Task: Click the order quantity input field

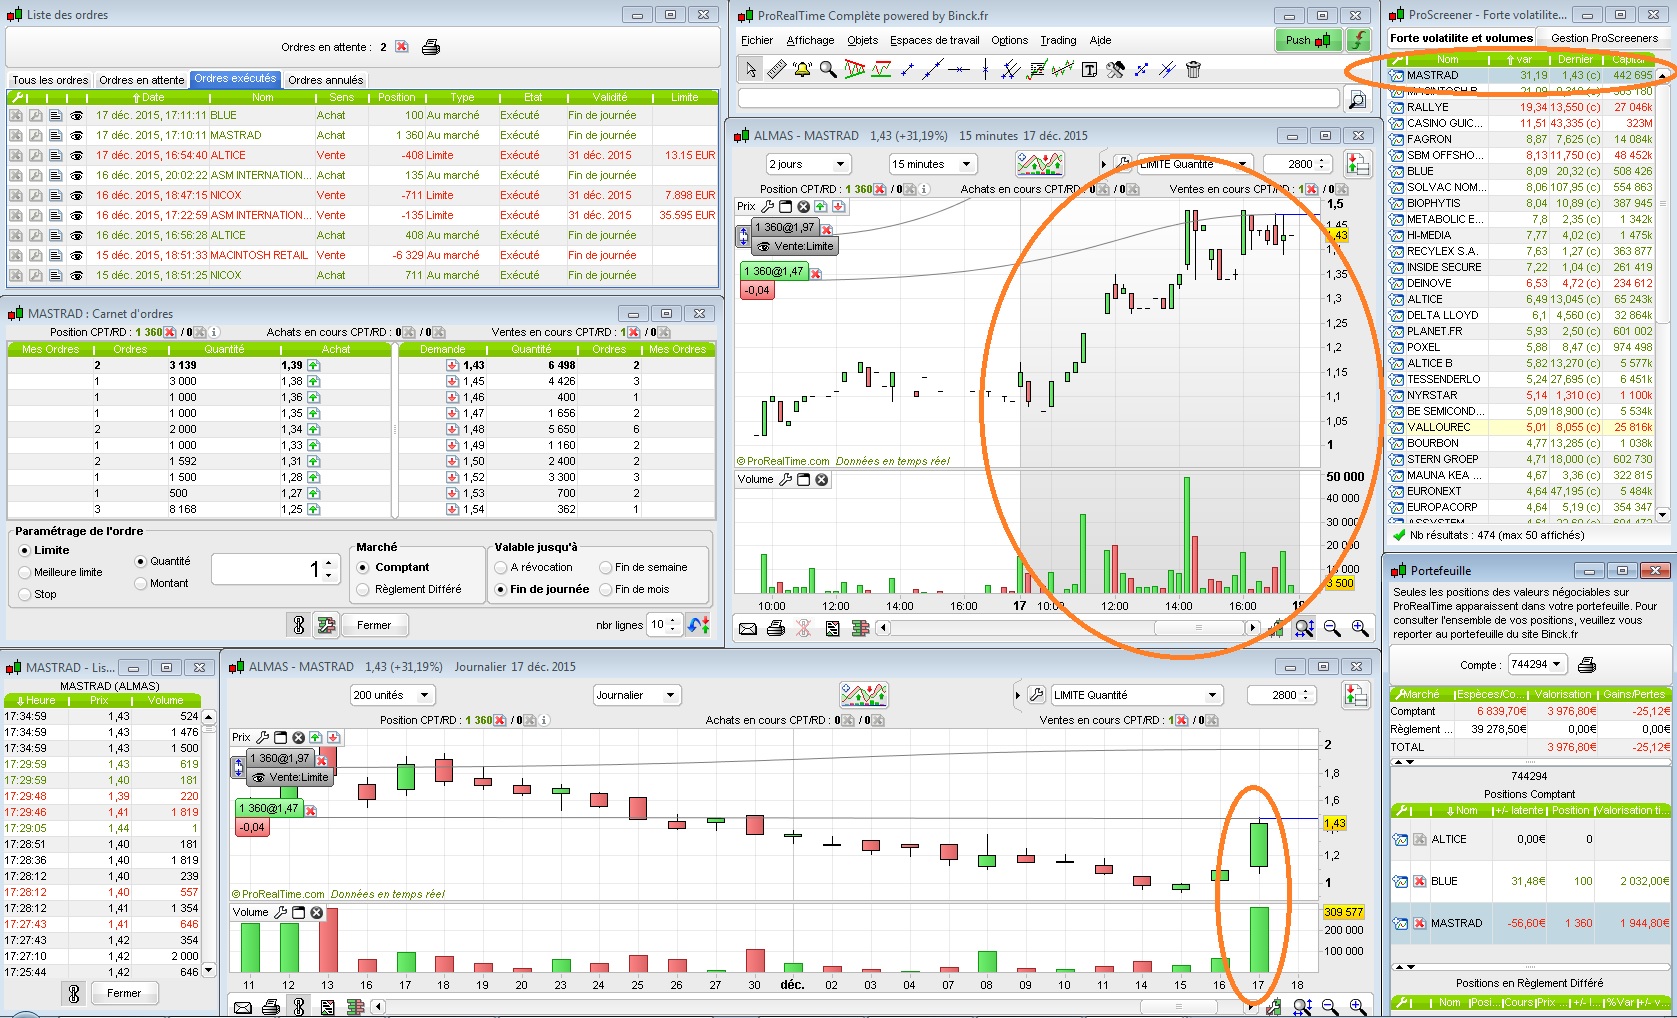Action: [276, 569]
